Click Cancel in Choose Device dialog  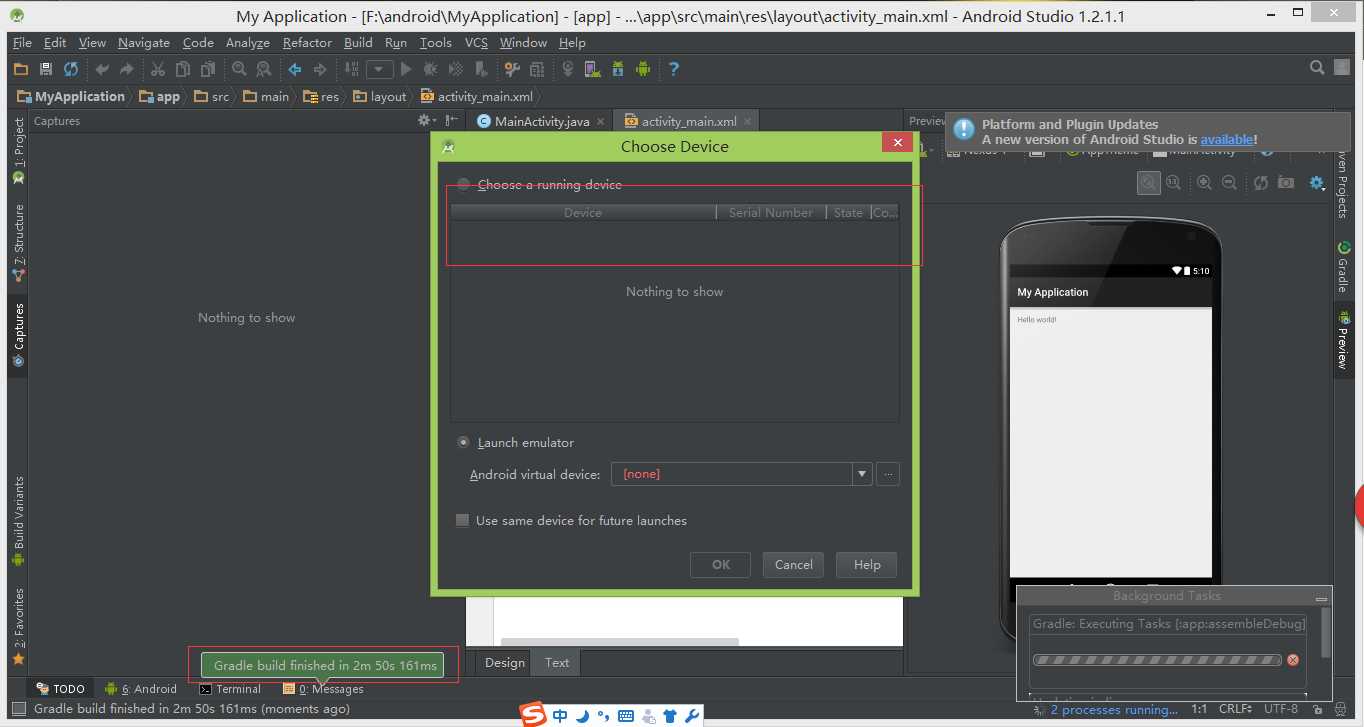tap(794, 564)
